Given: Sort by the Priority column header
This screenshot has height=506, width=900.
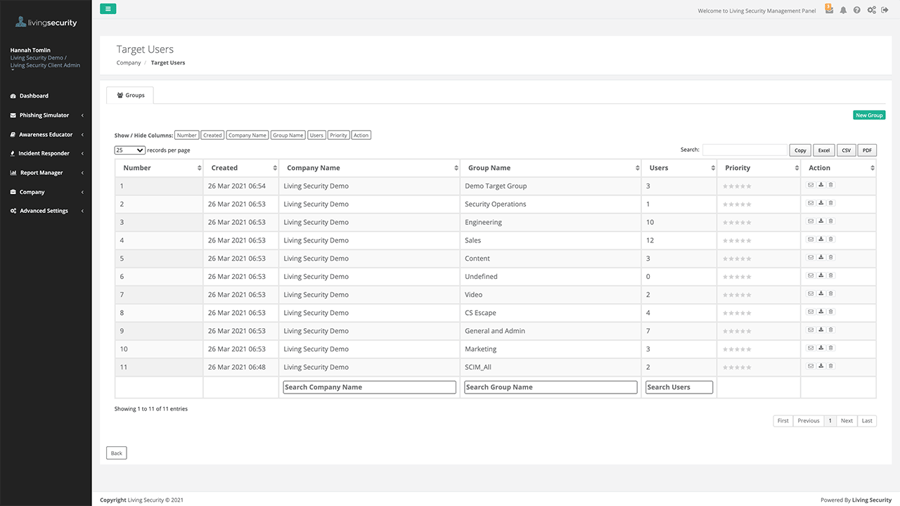Looking at the screenshot, I should (x=759, y=168).
